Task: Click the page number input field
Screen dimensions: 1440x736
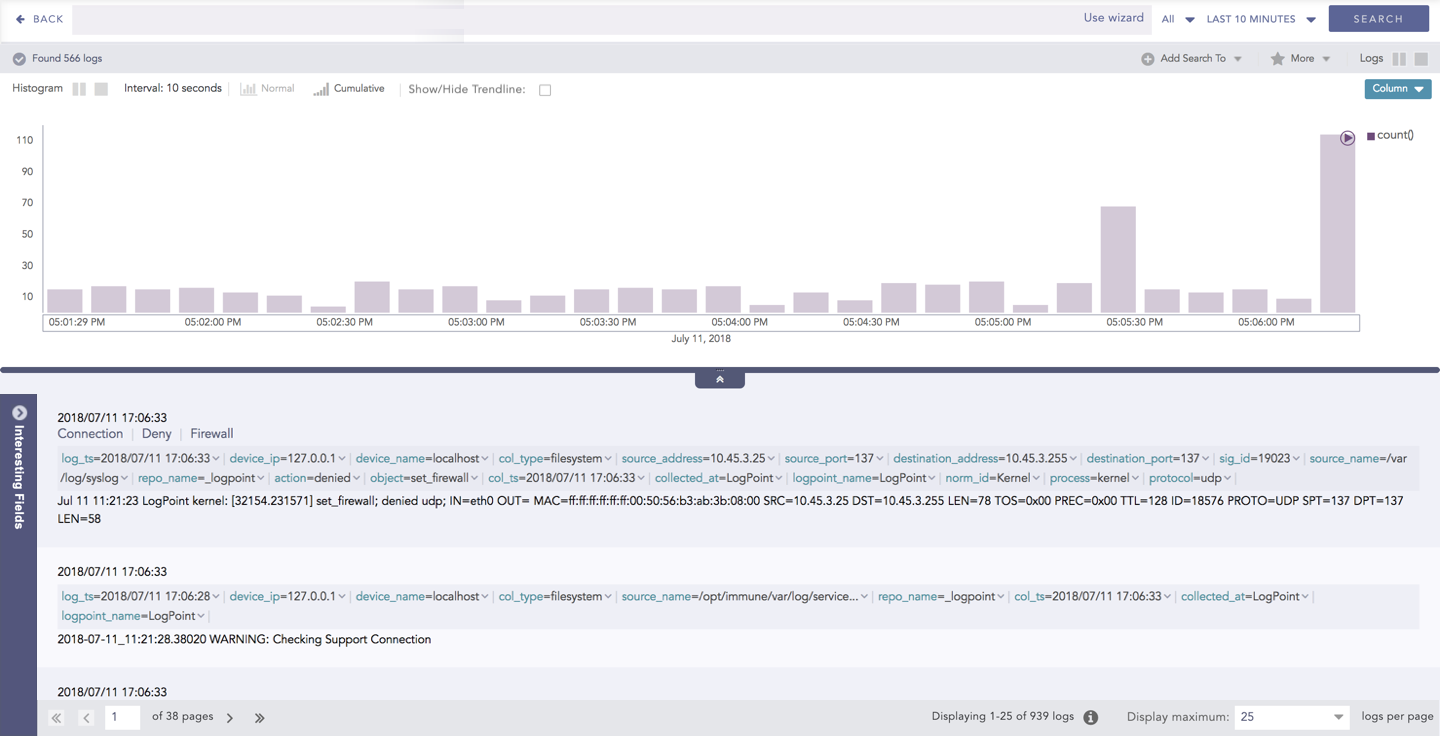Action: click(122, 717)
